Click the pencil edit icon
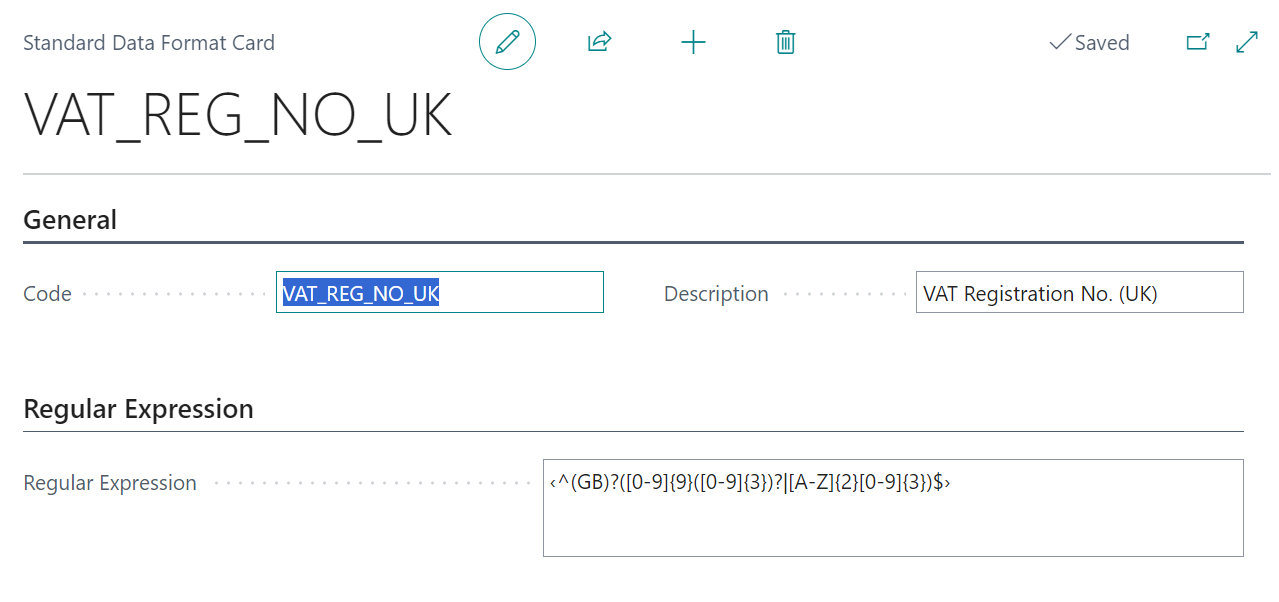This screenshot has width=1279, height=602. pyautogui.click(x=507, y=42)
